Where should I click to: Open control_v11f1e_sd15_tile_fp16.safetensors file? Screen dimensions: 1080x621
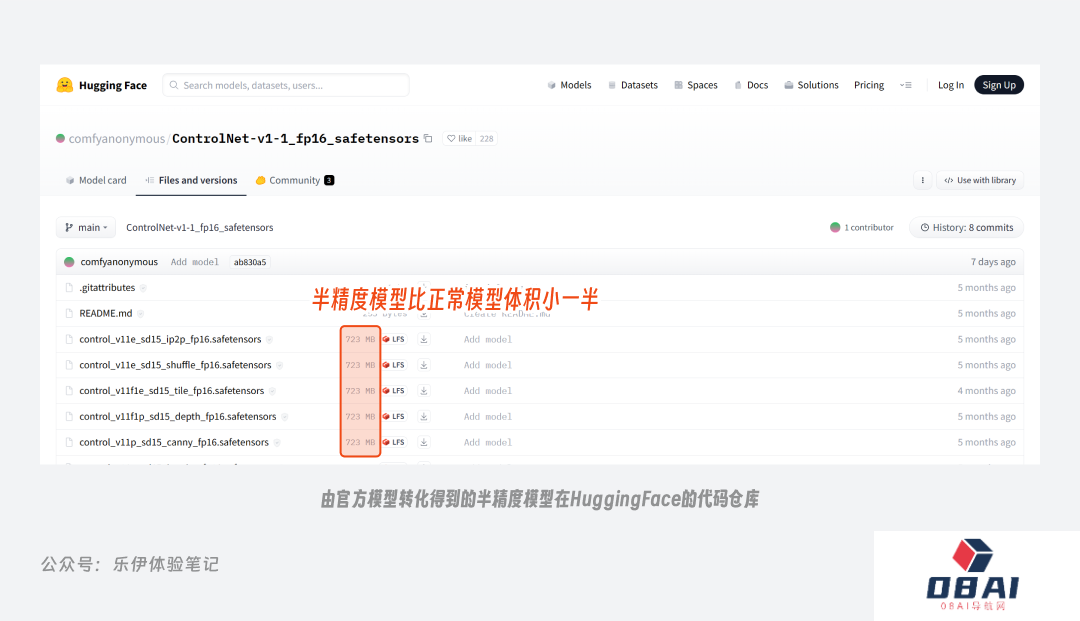coord(172,391)
